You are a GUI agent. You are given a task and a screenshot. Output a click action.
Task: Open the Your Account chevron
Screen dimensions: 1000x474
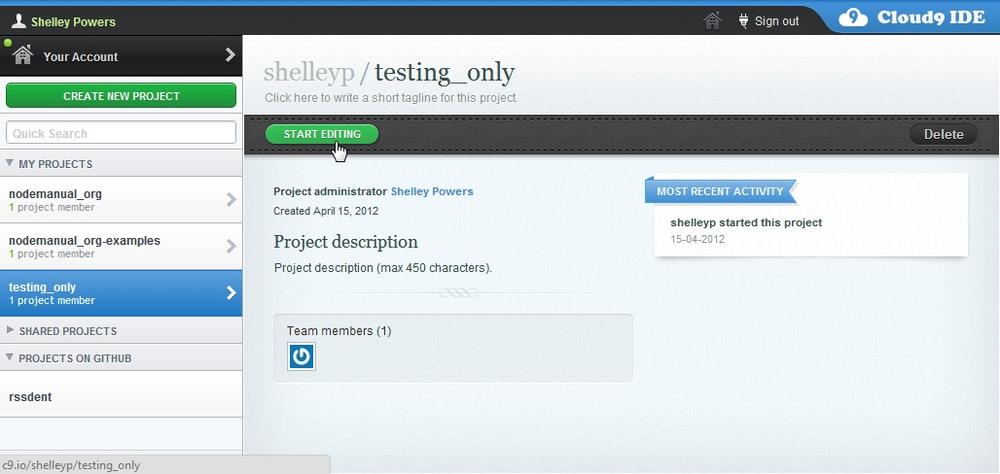pos(230,56)
